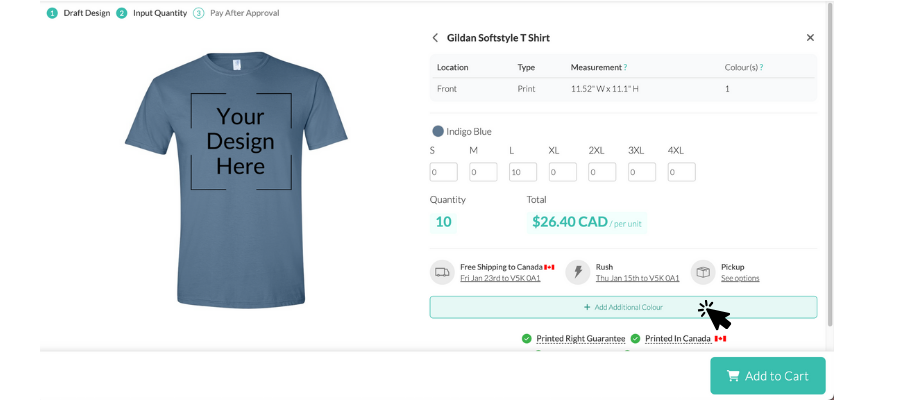Open the Thu Jan 15th rush link
900x400 pixels.
coord(637,278)
